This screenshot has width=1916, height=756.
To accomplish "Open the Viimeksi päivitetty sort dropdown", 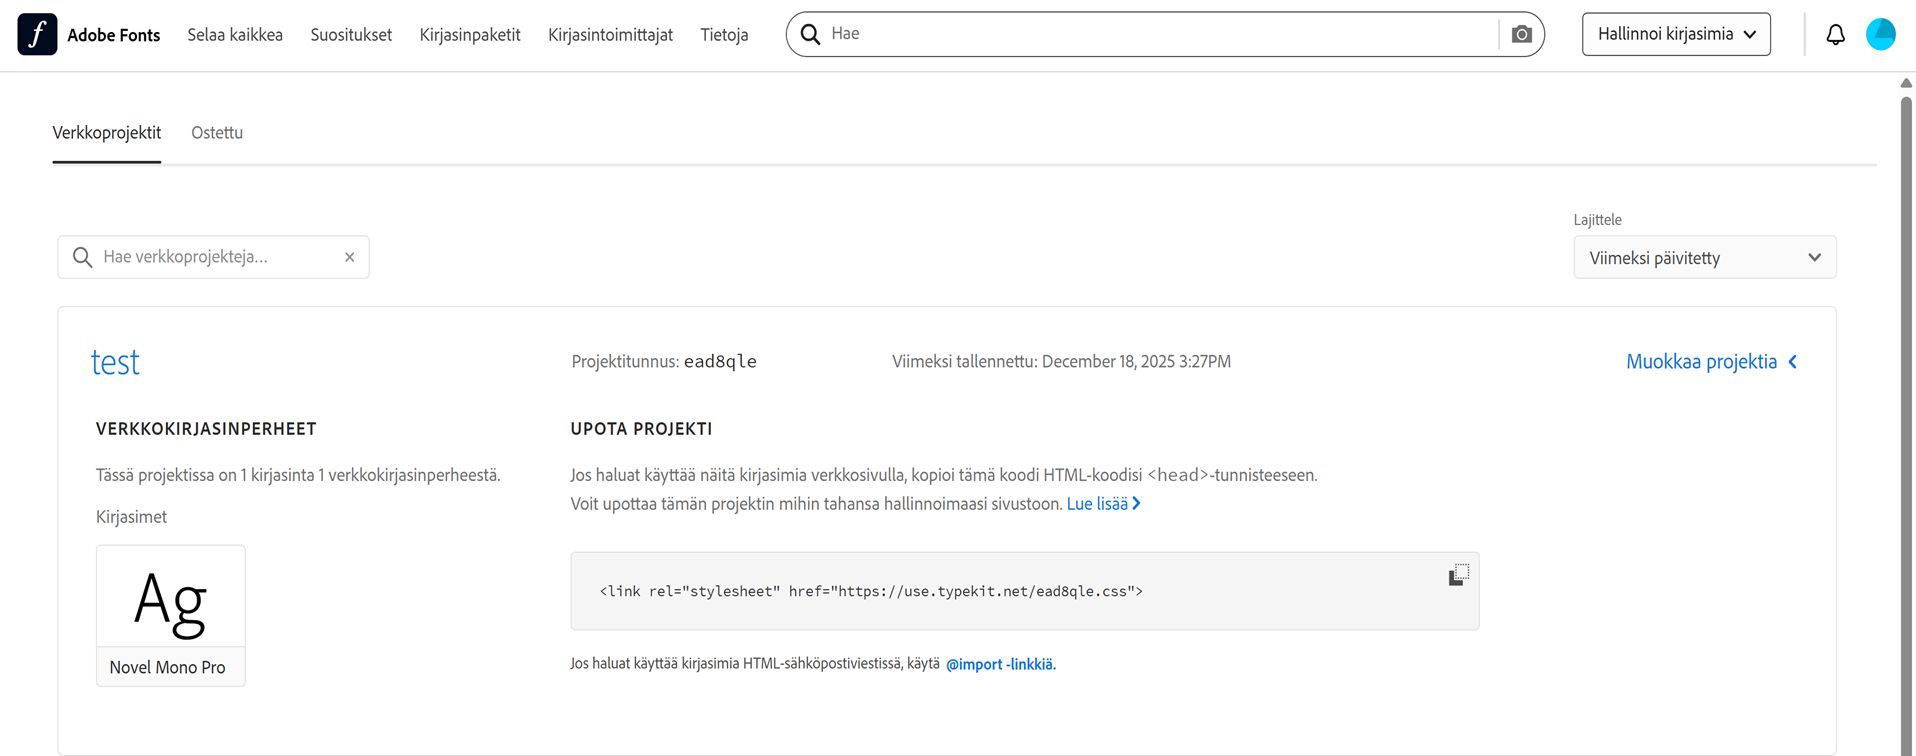I will pos(1704,258).
